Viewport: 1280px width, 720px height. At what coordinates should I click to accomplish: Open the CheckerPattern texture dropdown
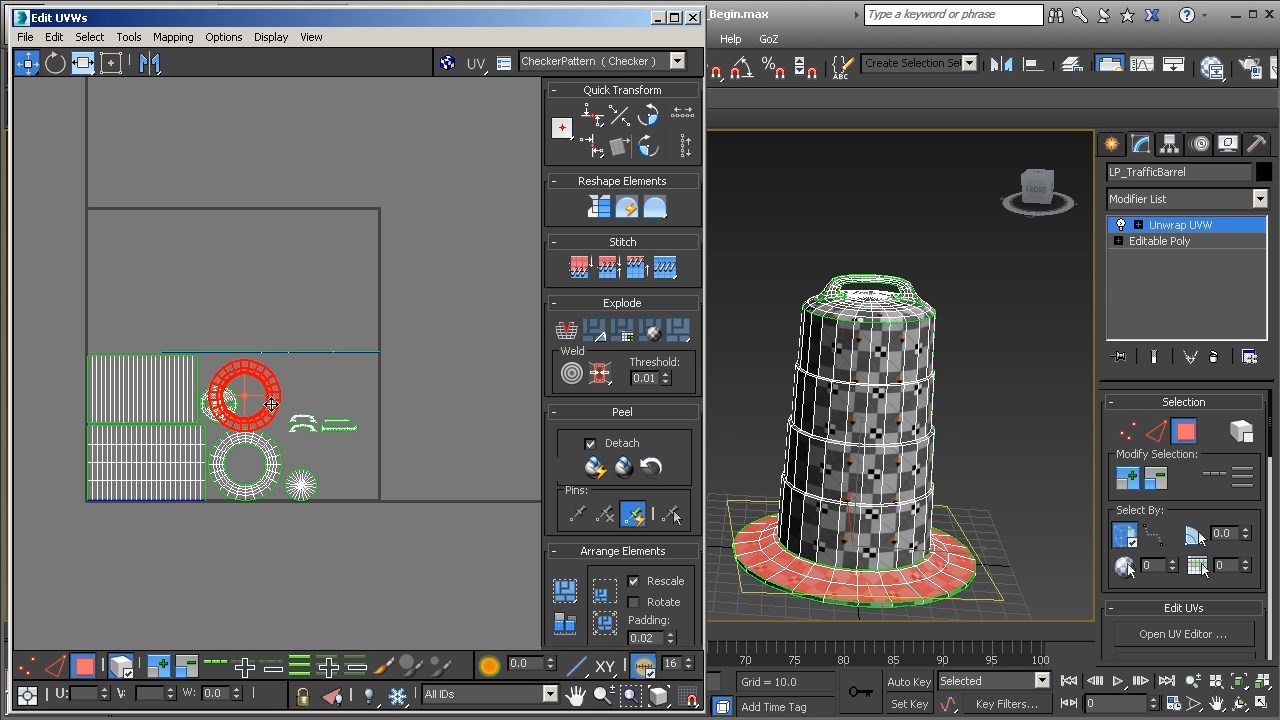pyautogui.click(x=677, y=61)
